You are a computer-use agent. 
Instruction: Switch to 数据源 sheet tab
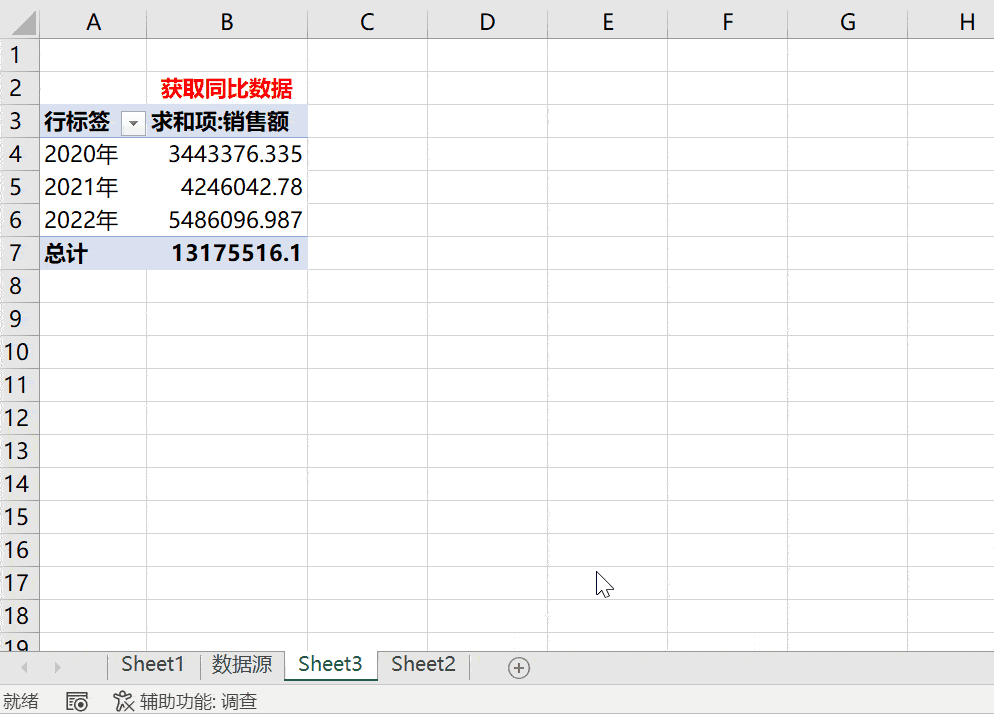click(242, 664)
